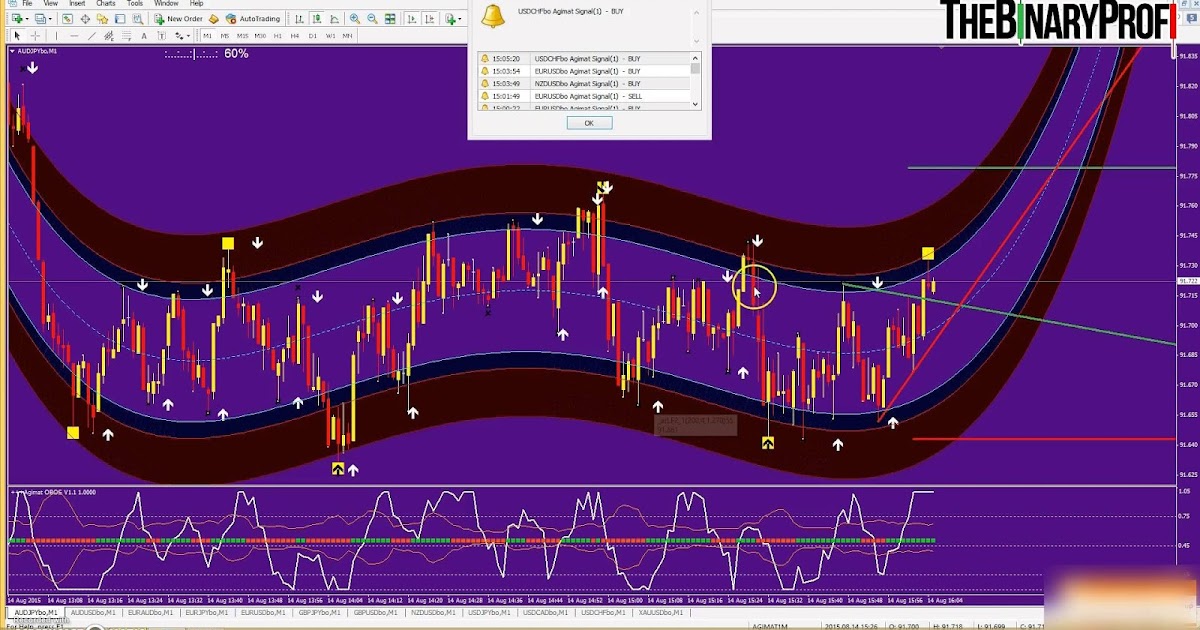Click the zoom out magnifier icon
Screen dimensions: 1200x630
372,18
